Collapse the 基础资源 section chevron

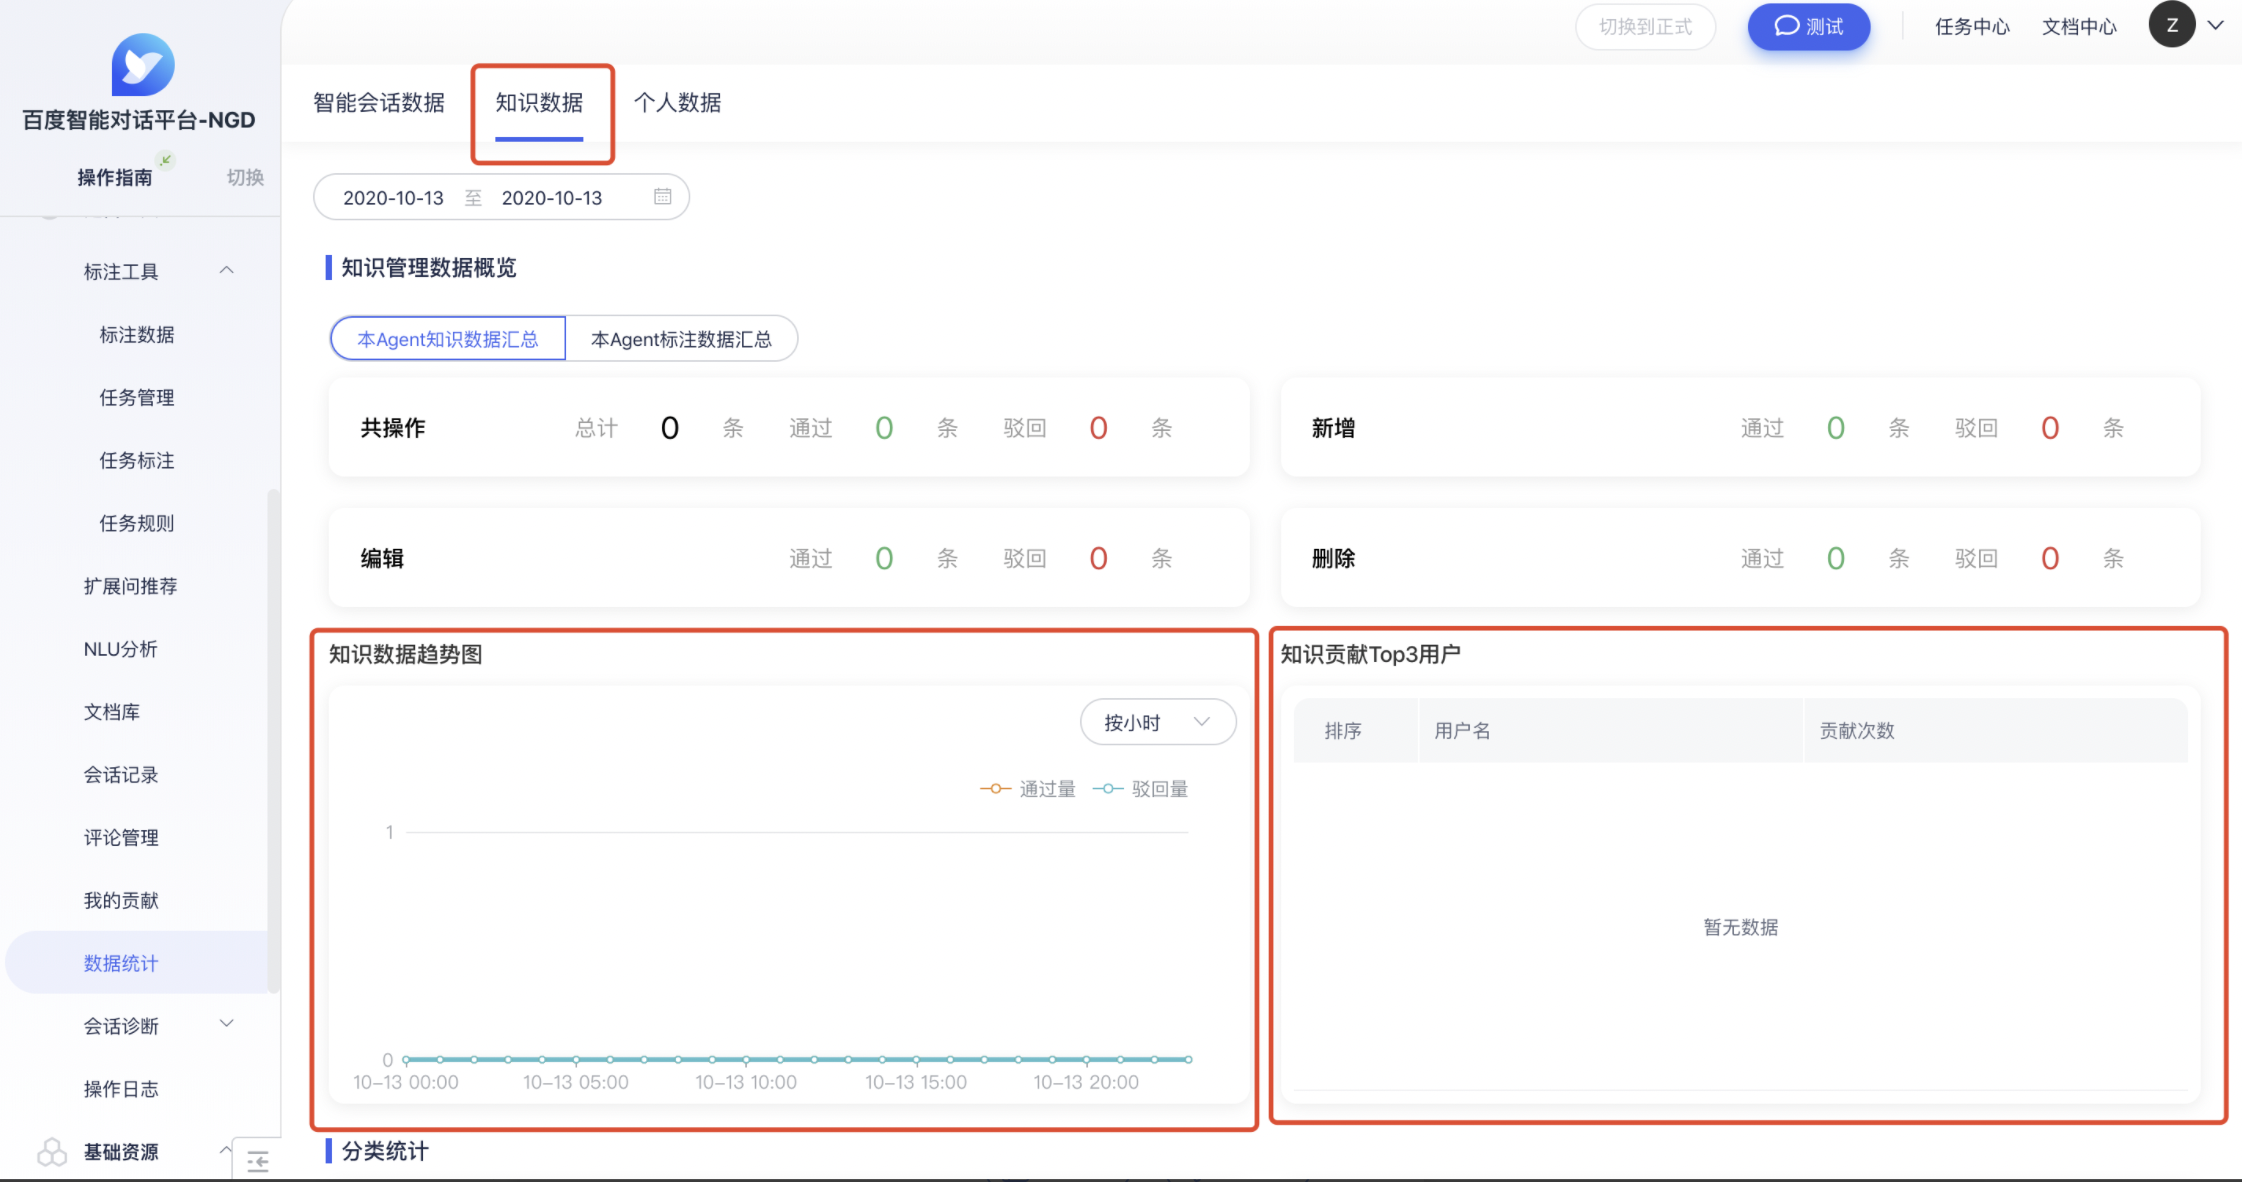pos(225,1150)
